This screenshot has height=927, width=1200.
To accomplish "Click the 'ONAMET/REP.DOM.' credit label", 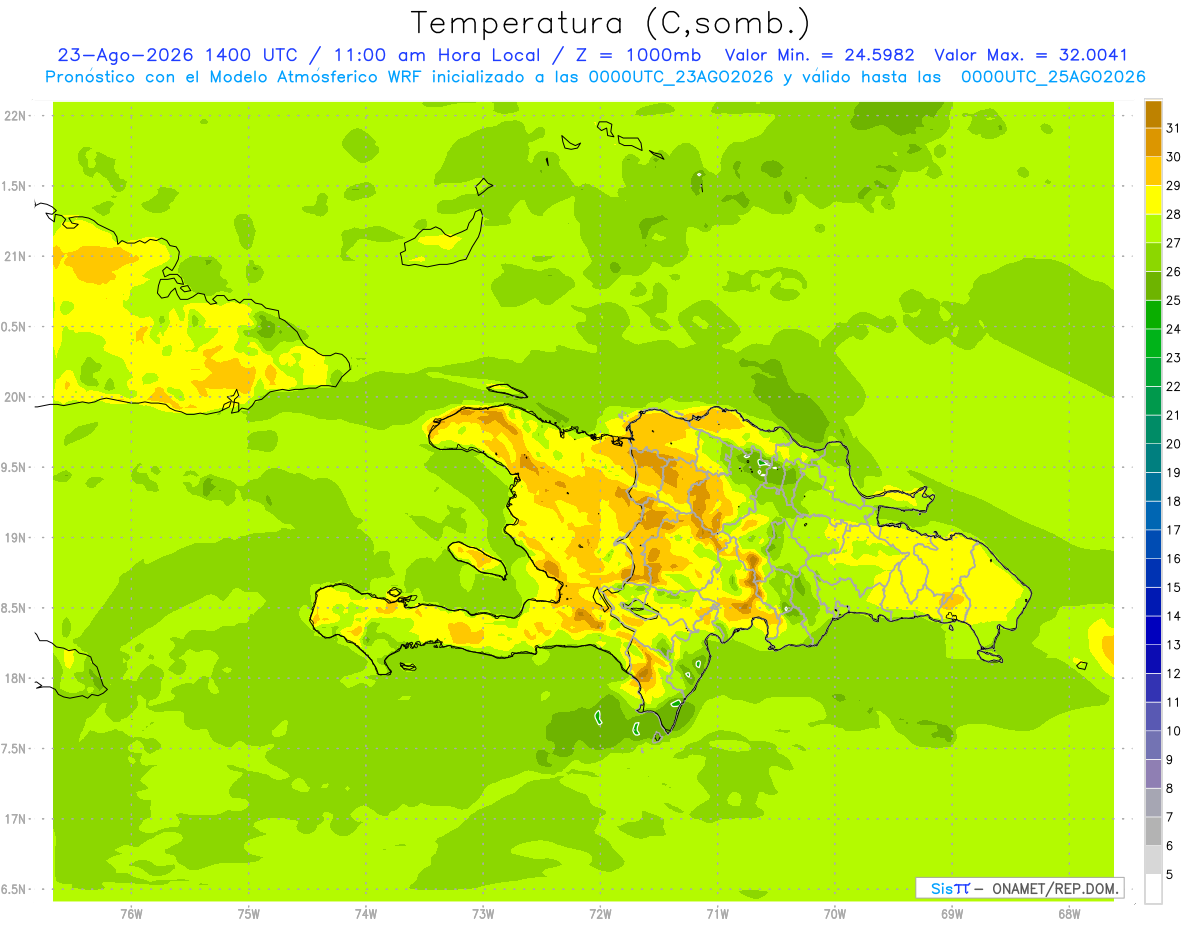I will [x=1055, y=888].
